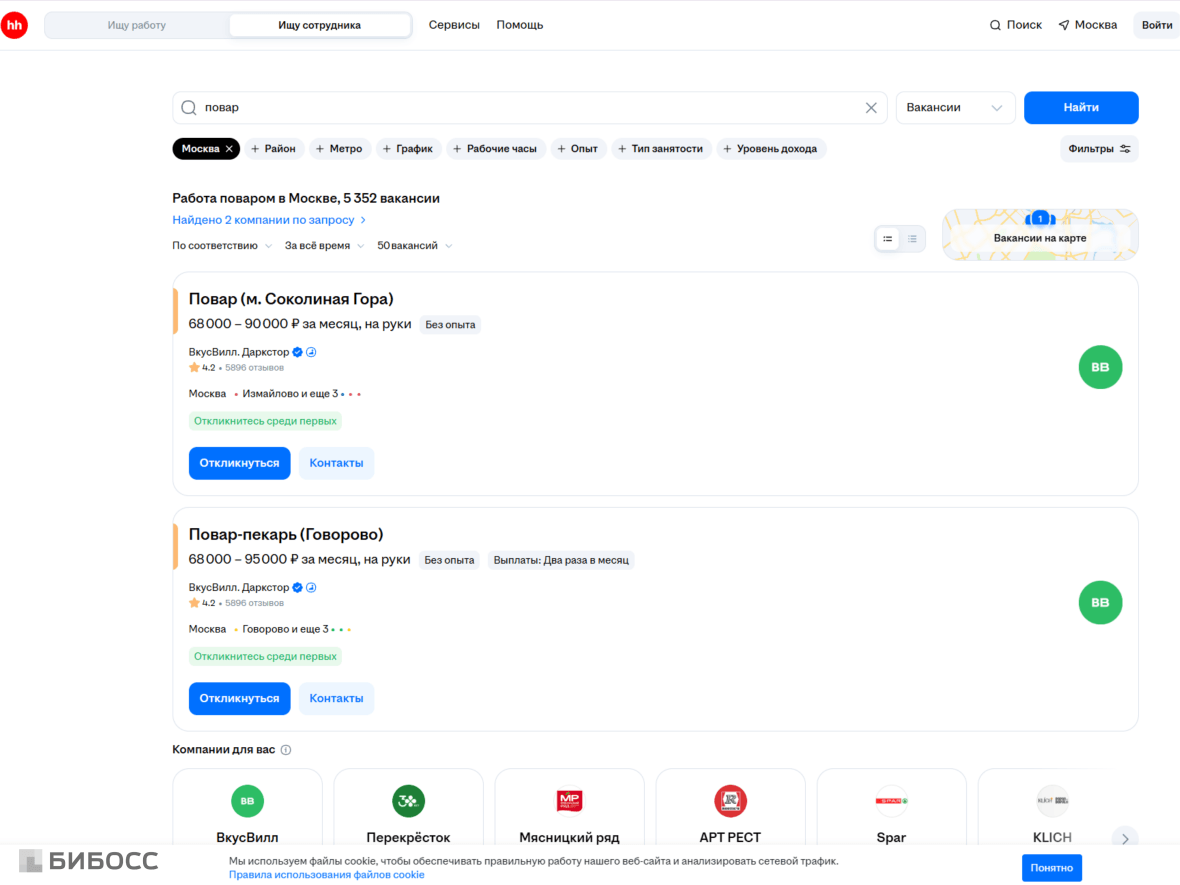
Task: Add Опыт filter
Action: coord(577,149)
